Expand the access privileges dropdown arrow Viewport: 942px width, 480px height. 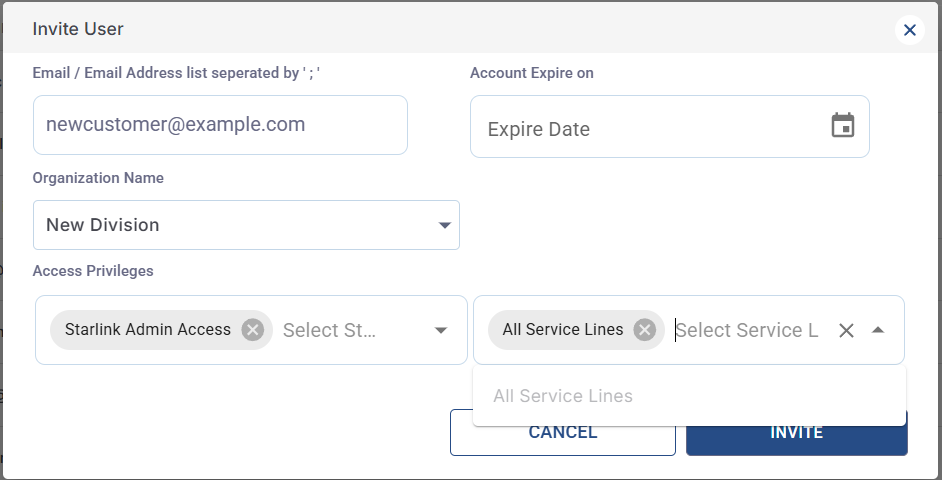[440, 330]
